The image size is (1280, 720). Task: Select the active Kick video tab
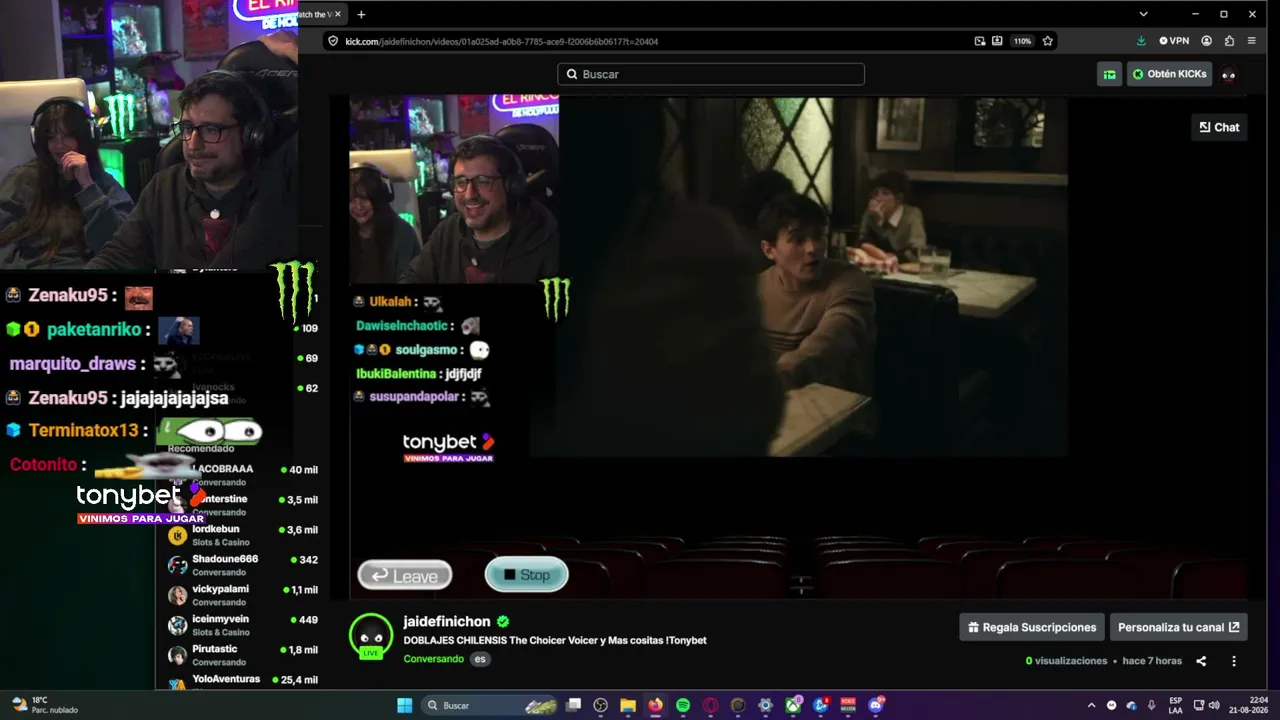click(322, 14)
